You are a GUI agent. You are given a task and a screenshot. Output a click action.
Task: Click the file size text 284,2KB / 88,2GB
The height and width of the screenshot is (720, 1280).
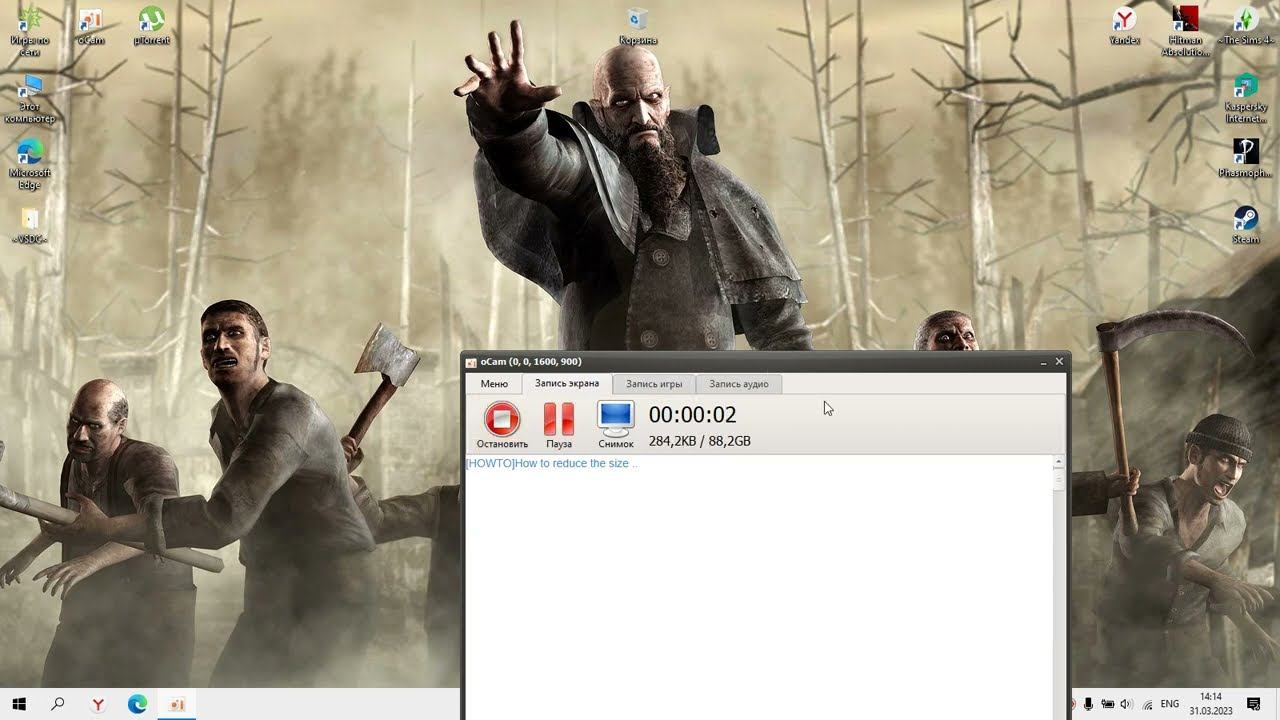pos(699,441)
